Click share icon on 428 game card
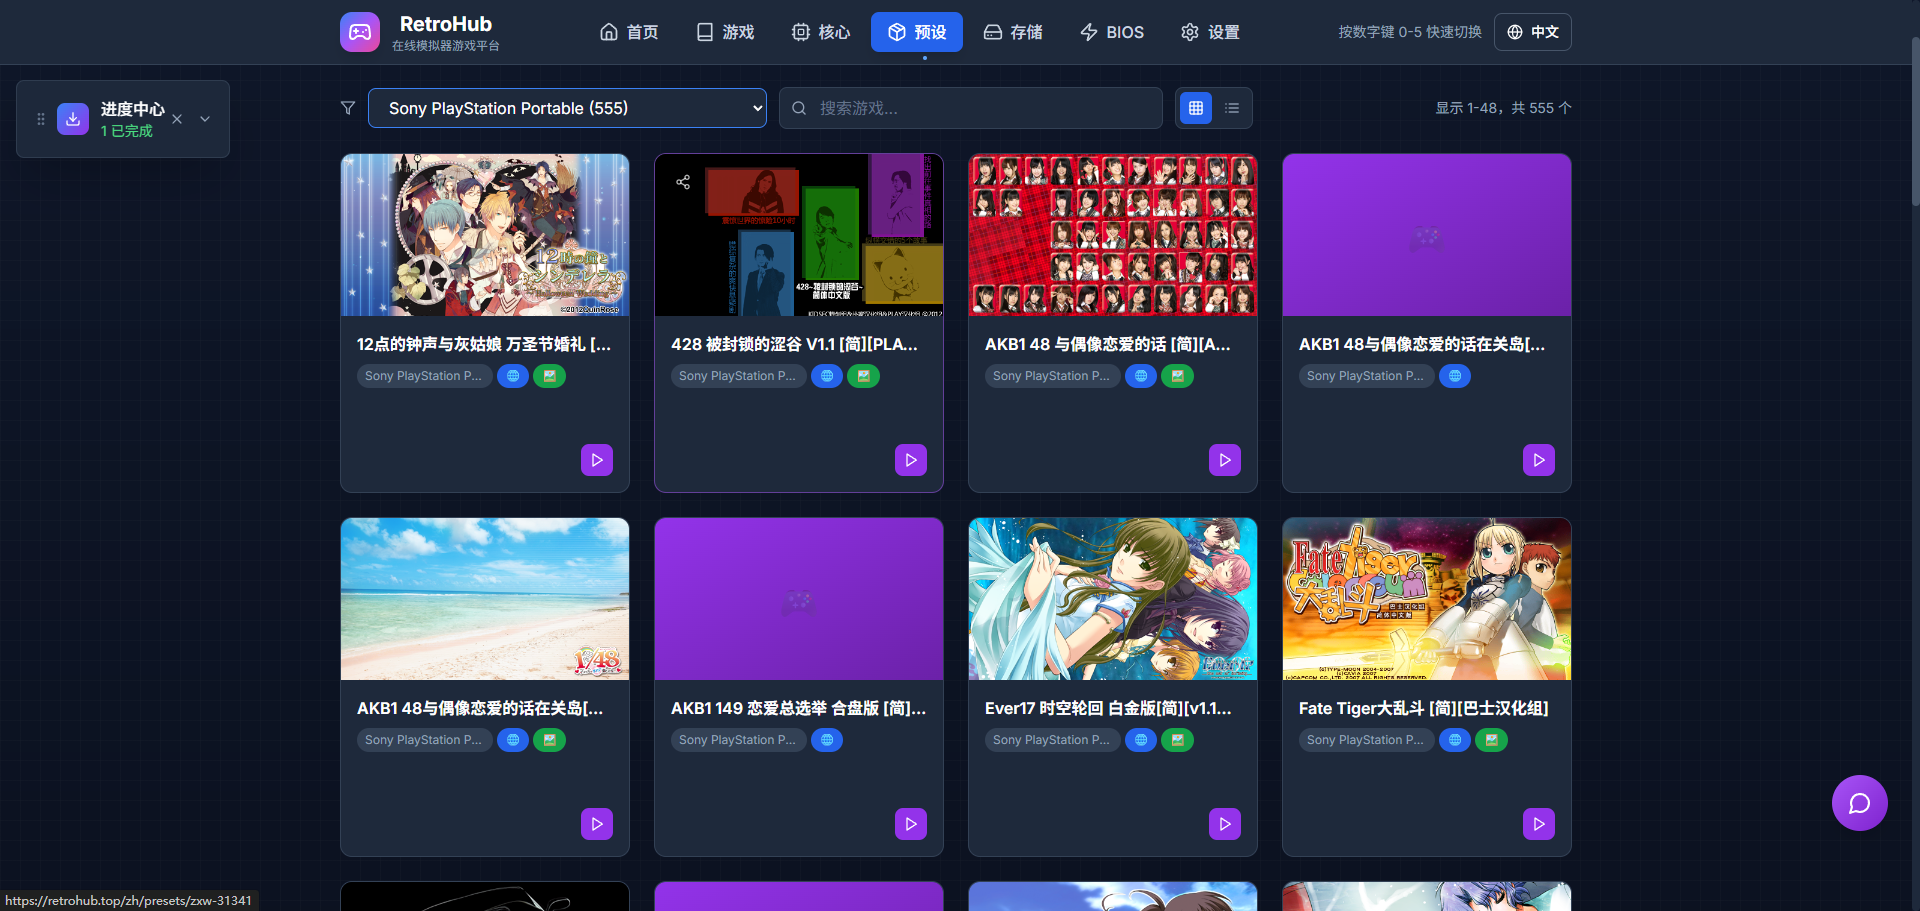The height and width of the screenshot is (911, 1920). point(683,182)
